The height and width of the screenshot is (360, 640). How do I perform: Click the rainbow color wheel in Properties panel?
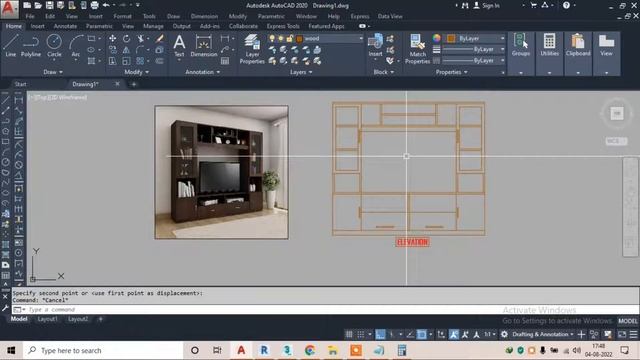point(437,38)
